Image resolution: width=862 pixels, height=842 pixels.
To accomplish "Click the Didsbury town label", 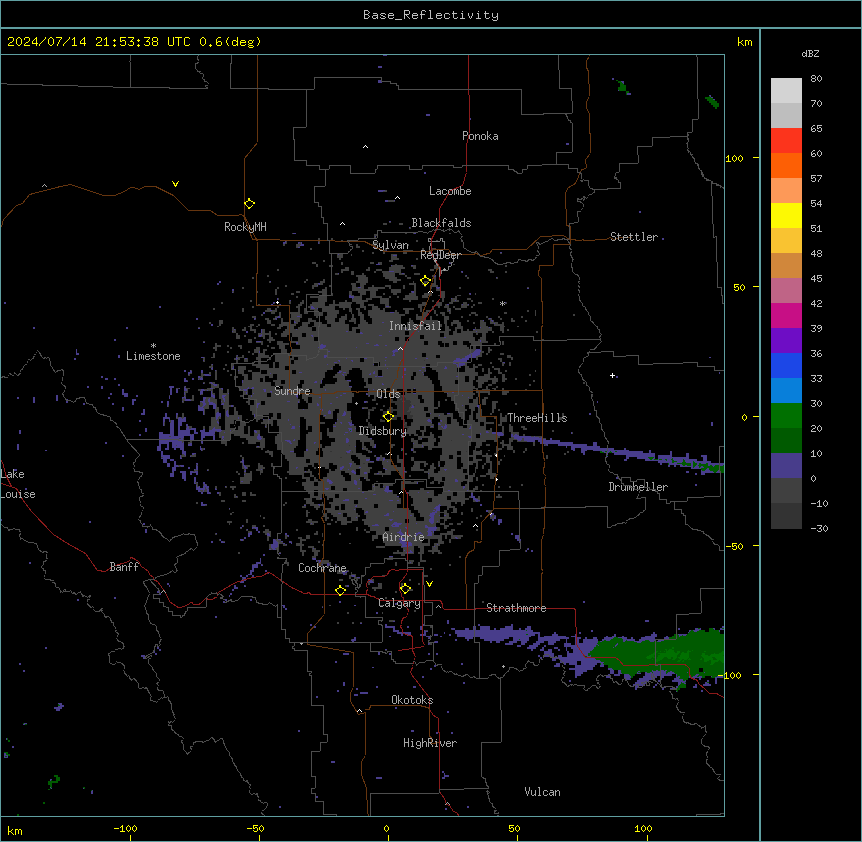I will [383, 431].
